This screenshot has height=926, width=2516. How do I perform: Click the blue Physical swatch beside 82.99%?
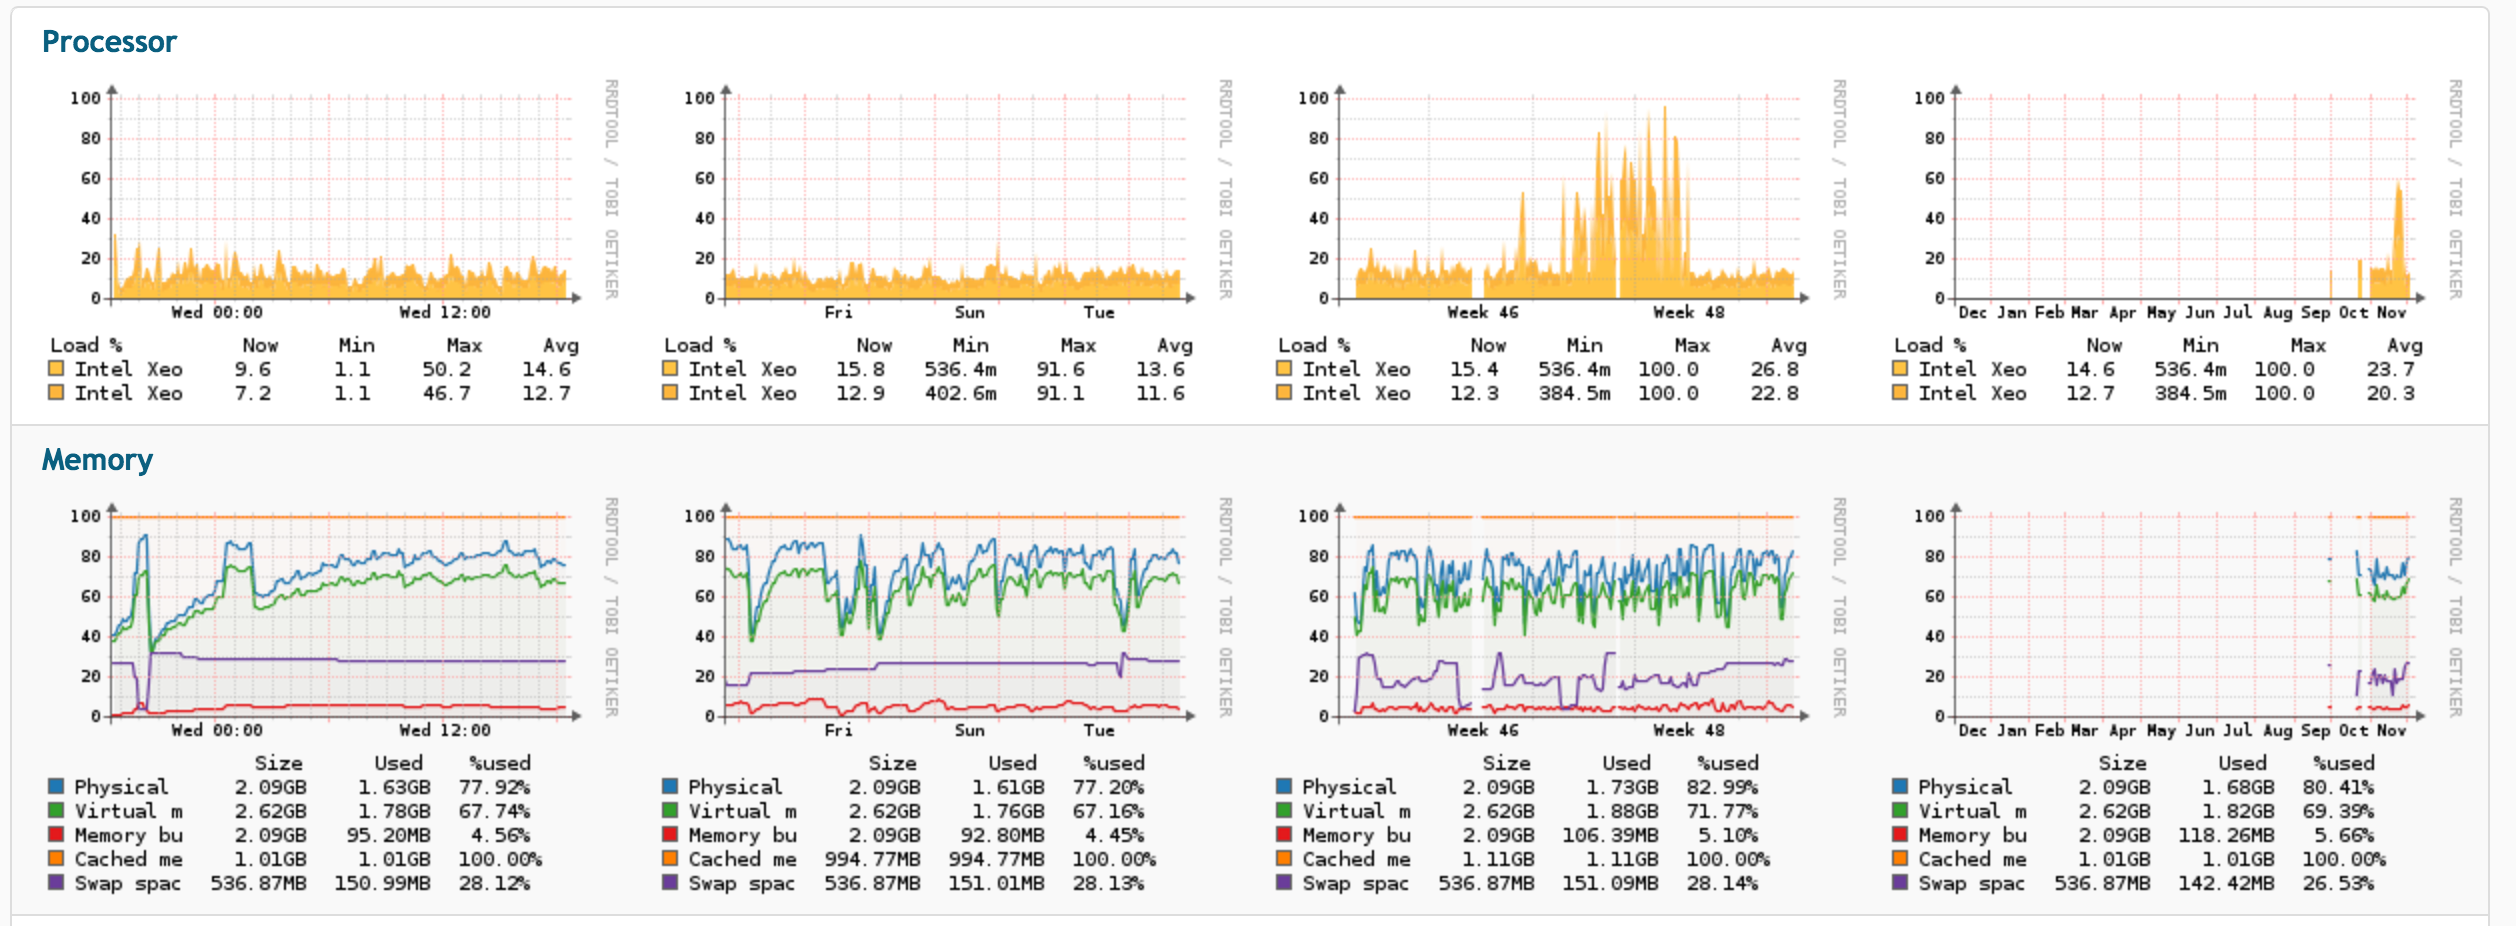coord(1284,786)
